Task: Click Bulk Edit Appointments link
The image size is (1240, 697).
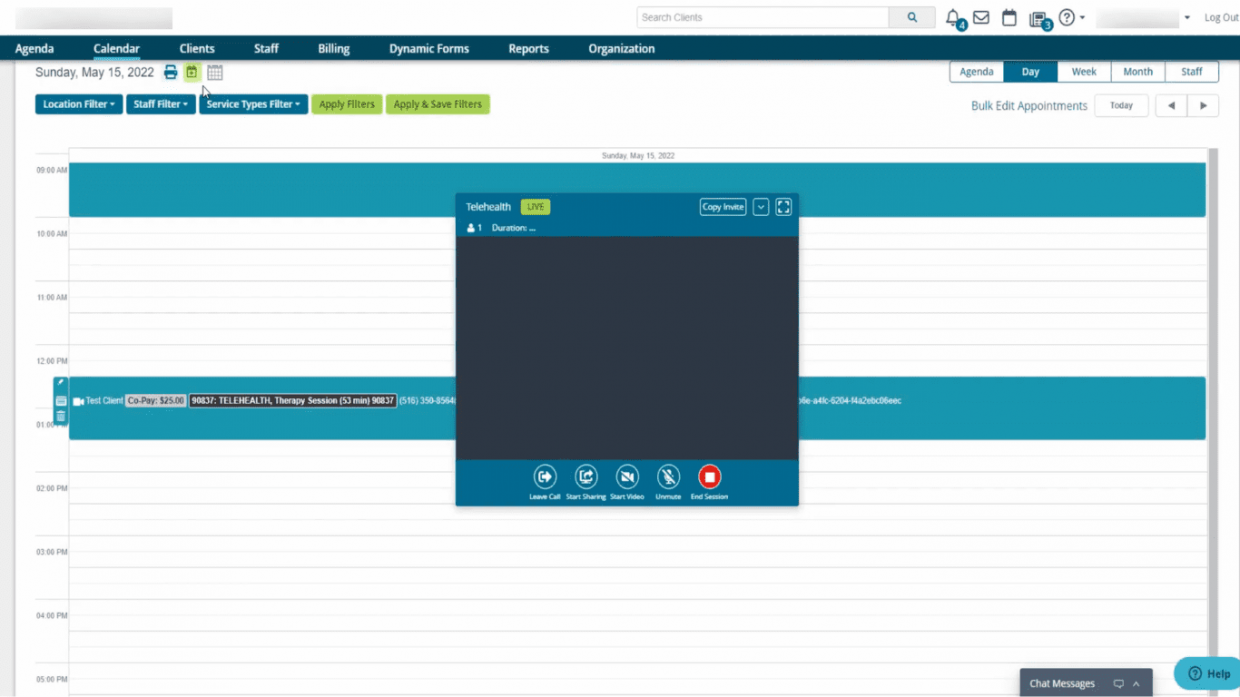Action: 1029,106
